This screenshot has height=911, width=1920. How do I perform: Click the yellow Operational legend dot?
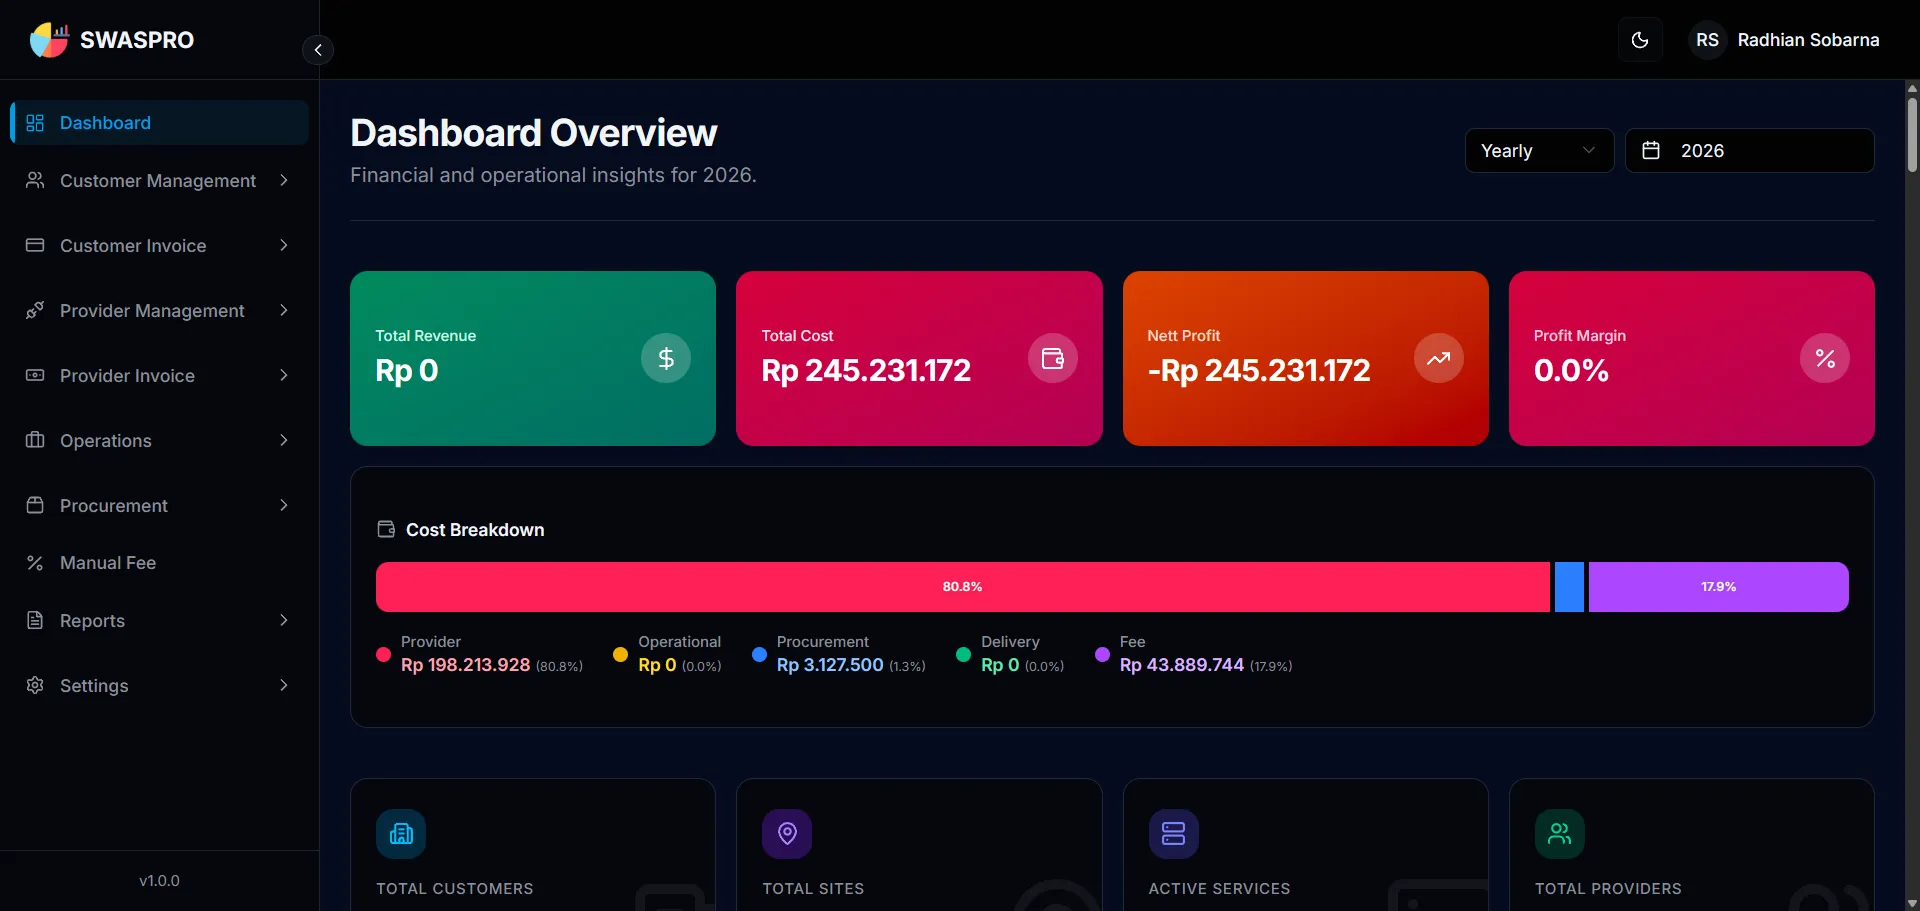point(620,655)
